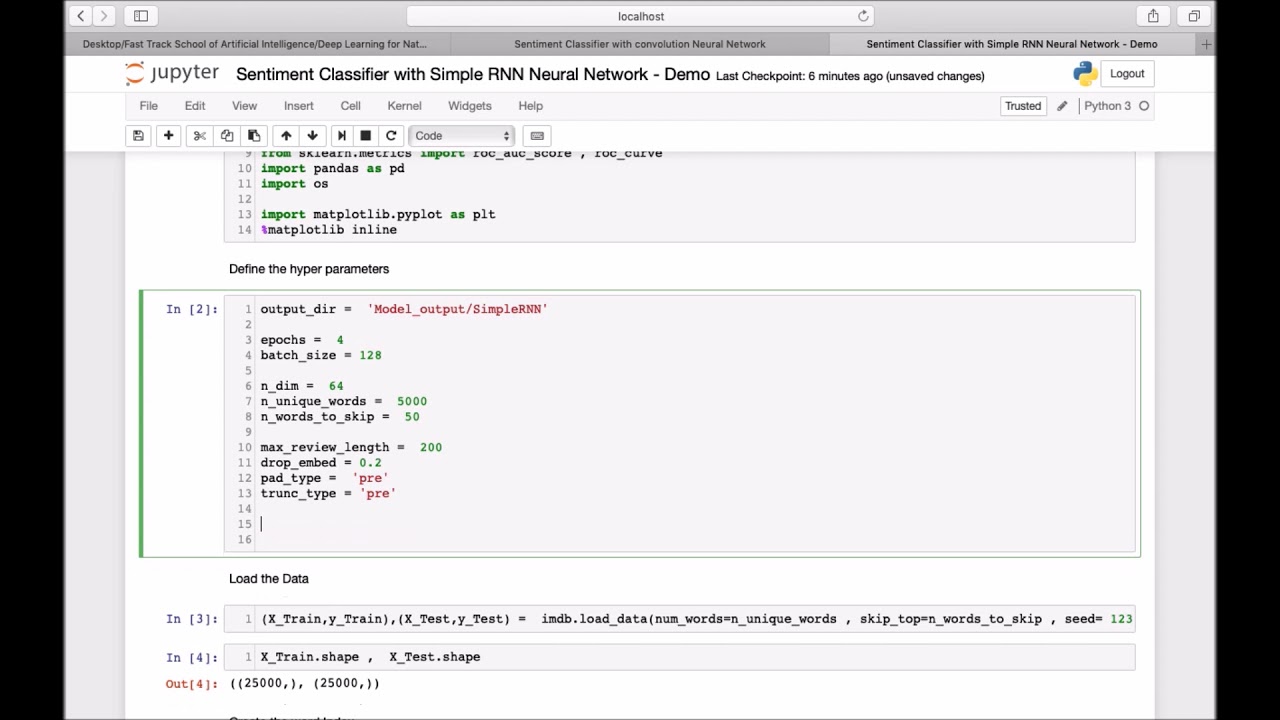Reload the page in the address bar
1280x720 pixels.
click(x=863, y=16)
